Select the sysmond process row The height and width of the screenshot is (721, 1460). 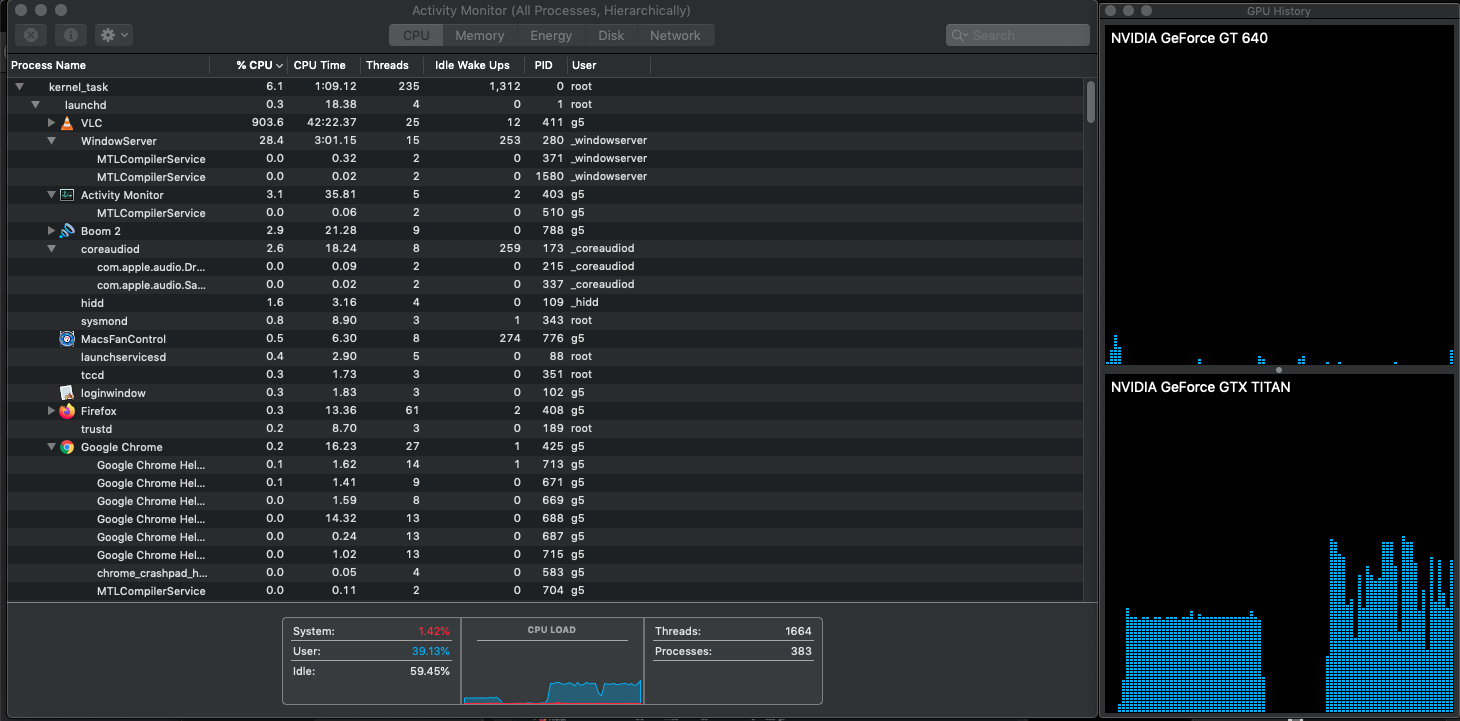(x=545, y=321)
